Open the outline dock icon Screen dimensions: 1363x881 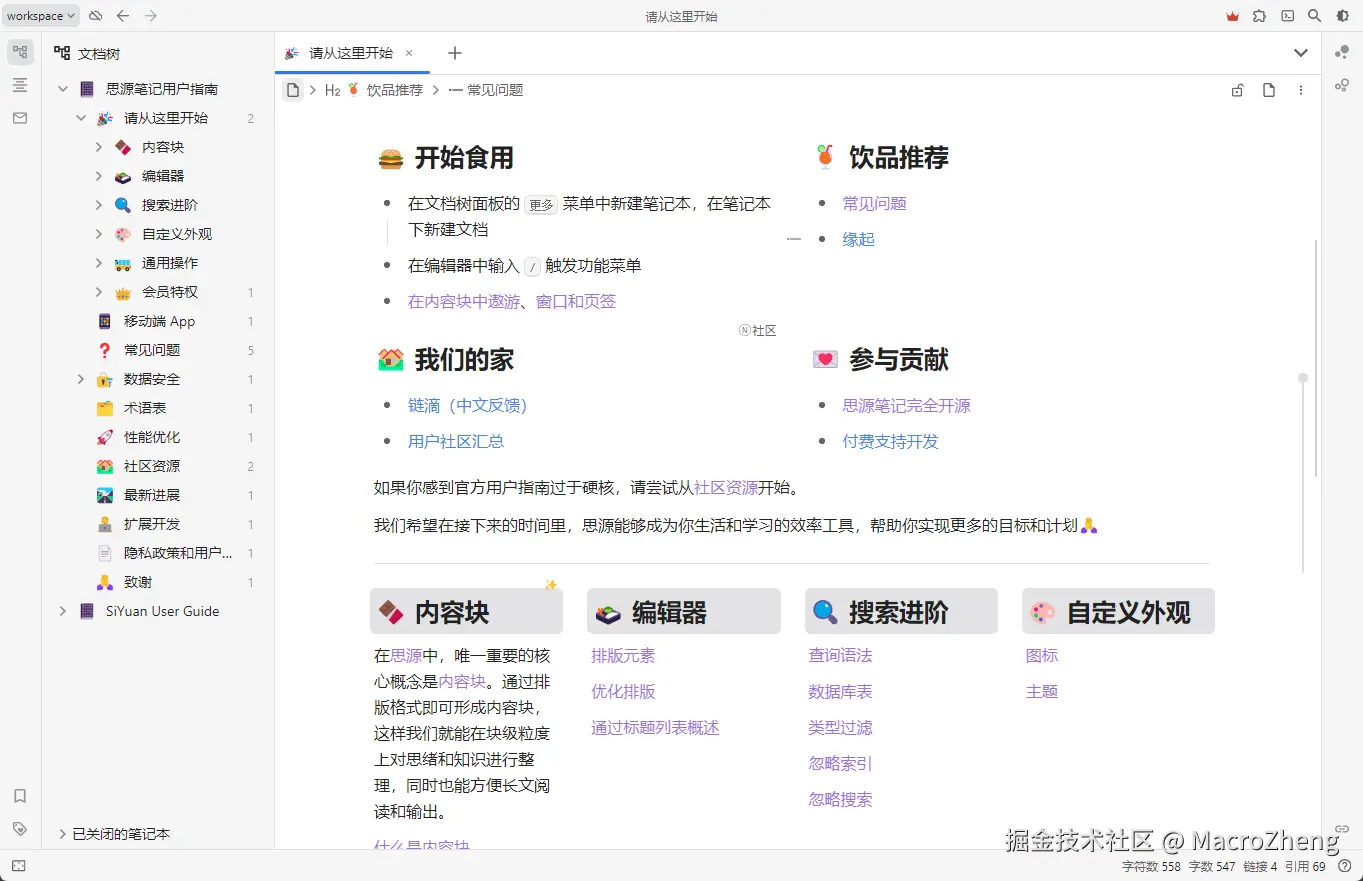20,85
